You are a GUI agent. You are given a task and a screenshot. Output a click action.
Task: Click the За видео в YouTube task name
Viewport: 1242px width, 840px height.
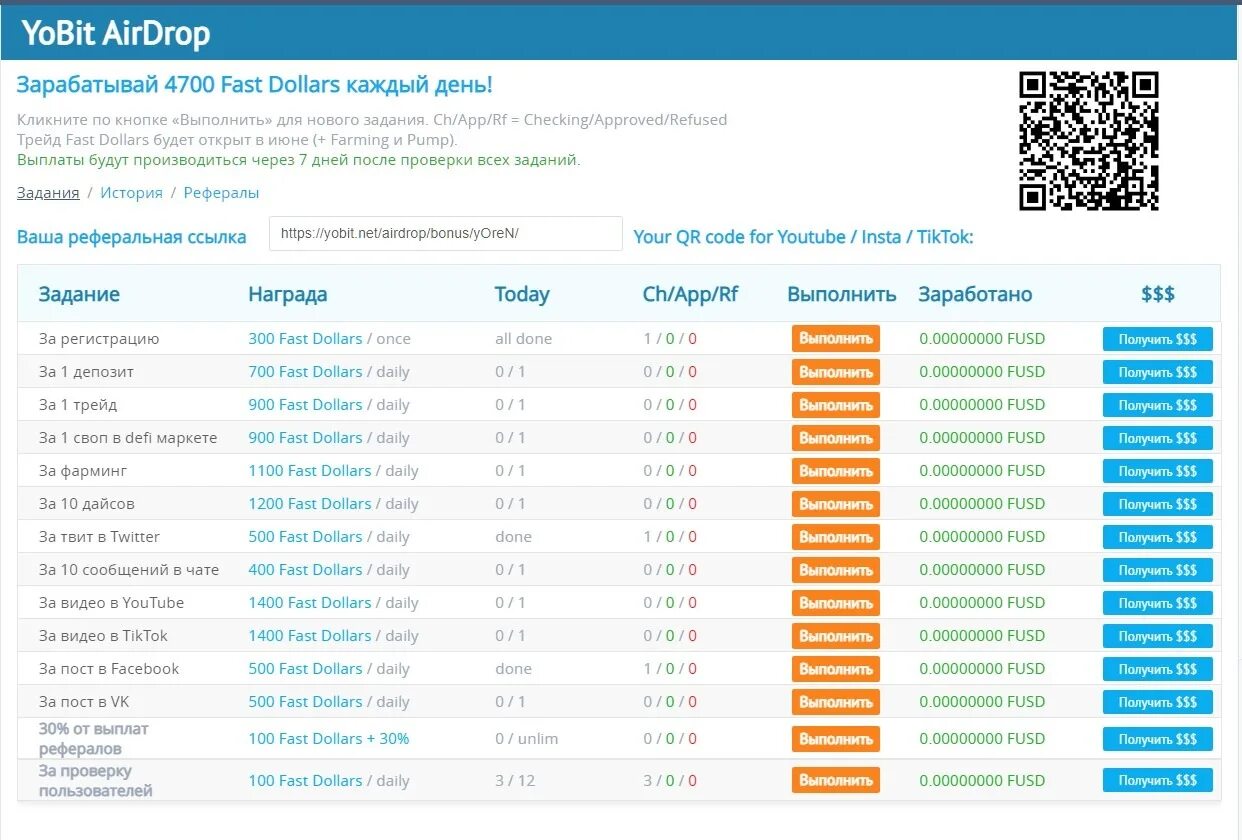[111, 602]
